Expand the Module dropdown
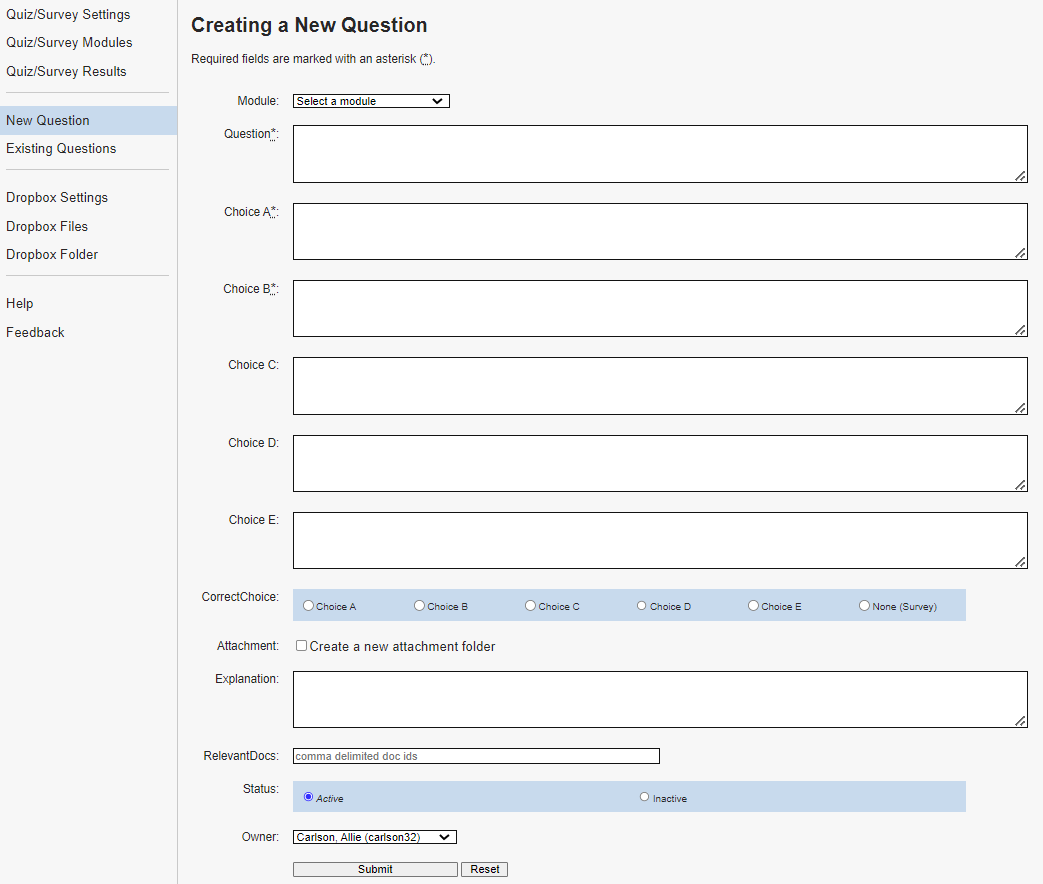The width and height of the screenshot is (1043, 884). click(x=371, y=101)
